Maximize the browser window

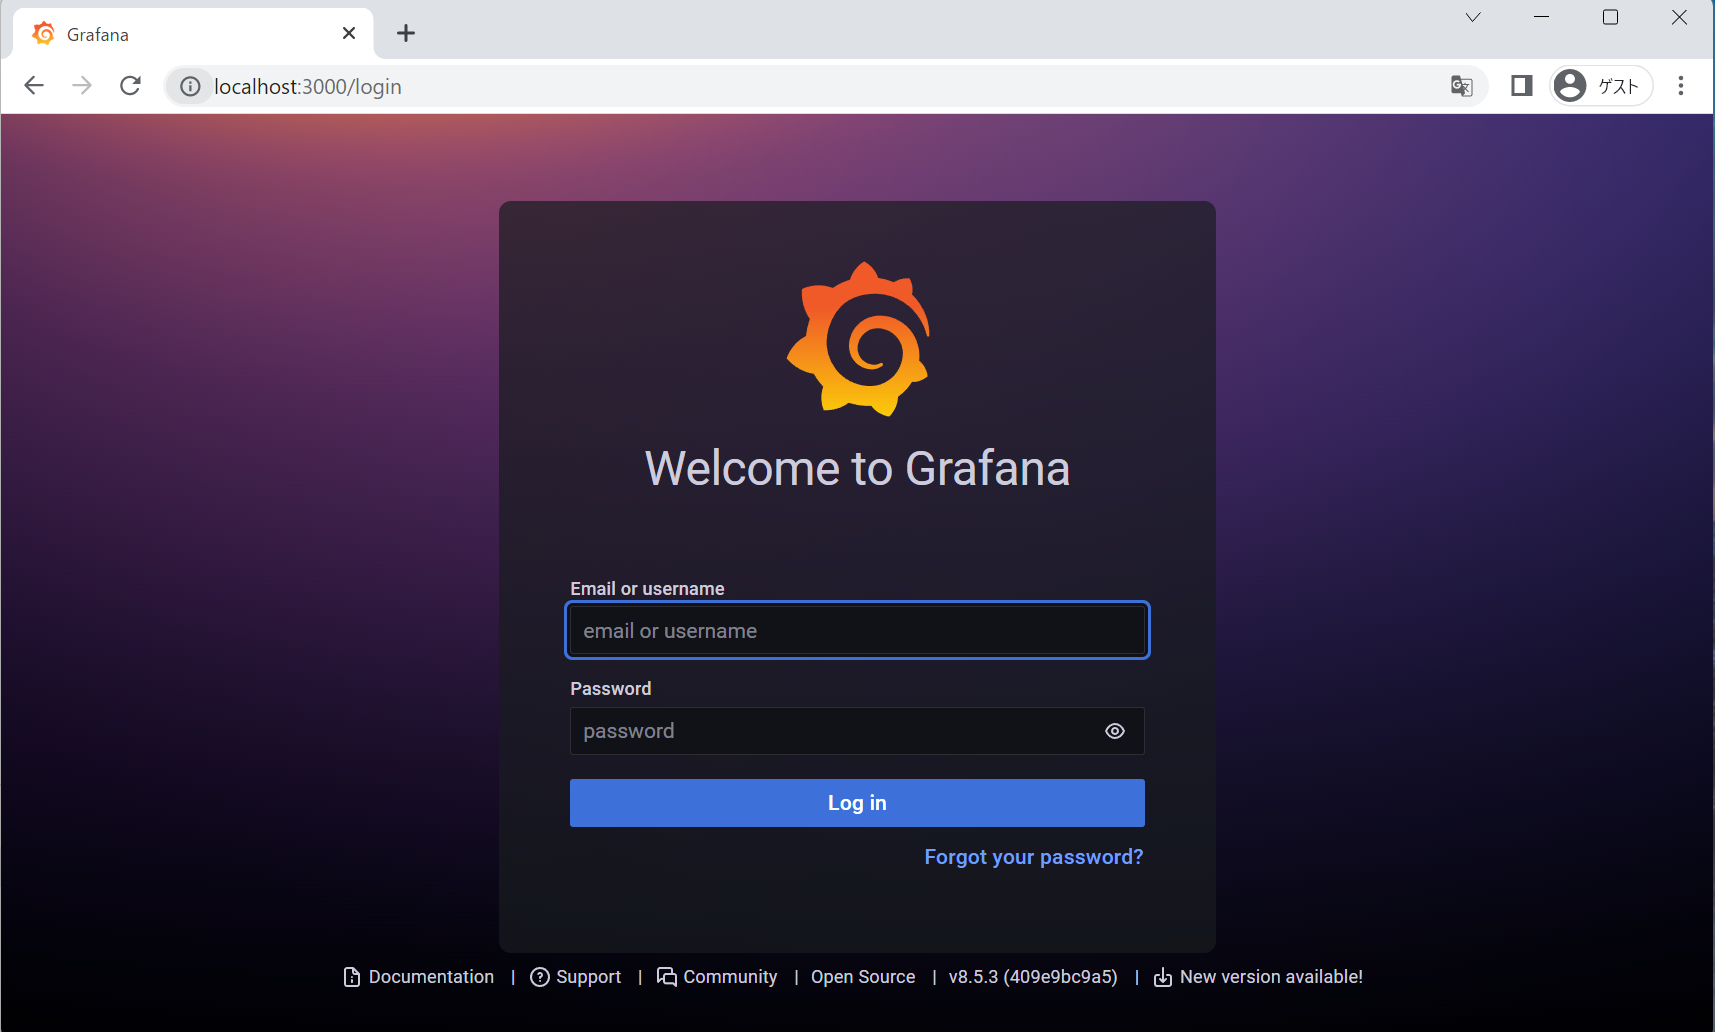(x=1610, y=17)
